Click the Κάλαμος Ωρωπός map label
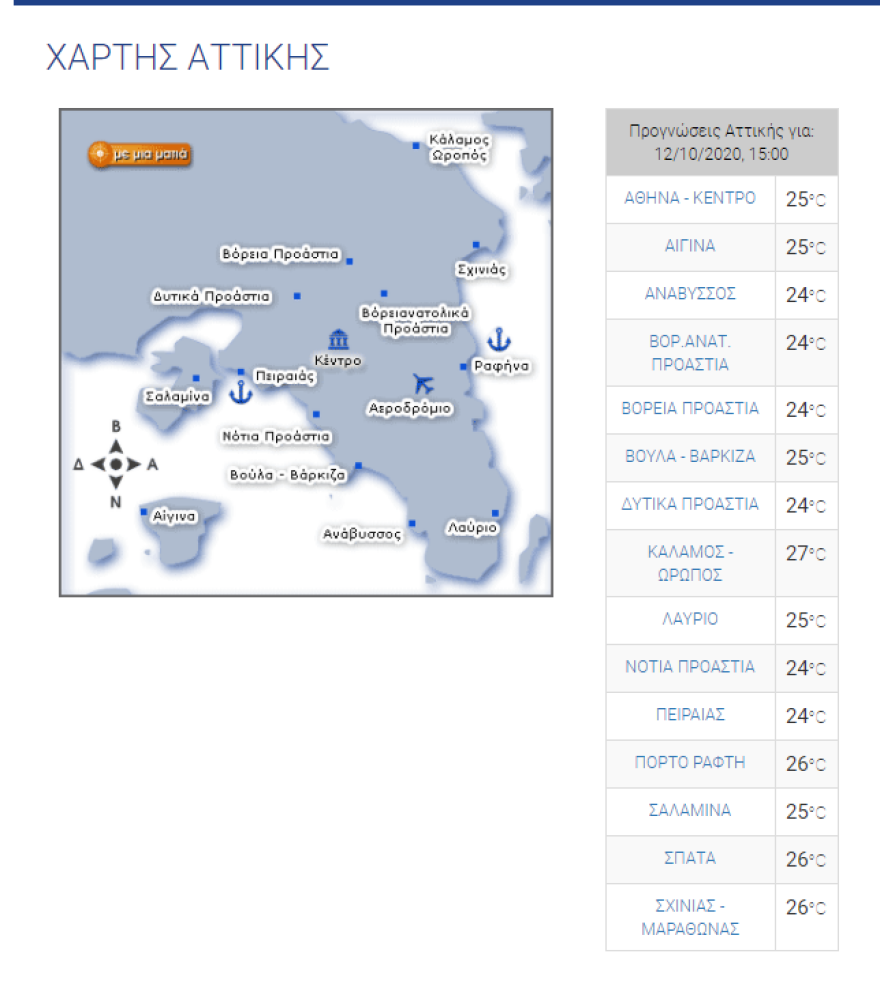Viewport: 880px width, 1006px height. [458, 147]
